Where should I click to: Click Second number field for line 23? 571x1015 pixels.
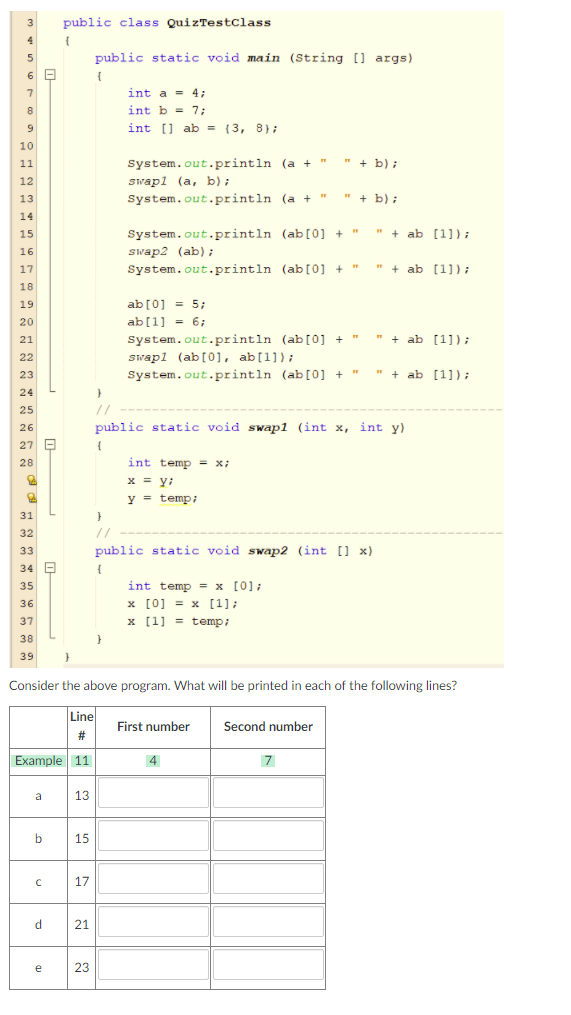pos(268,965)
